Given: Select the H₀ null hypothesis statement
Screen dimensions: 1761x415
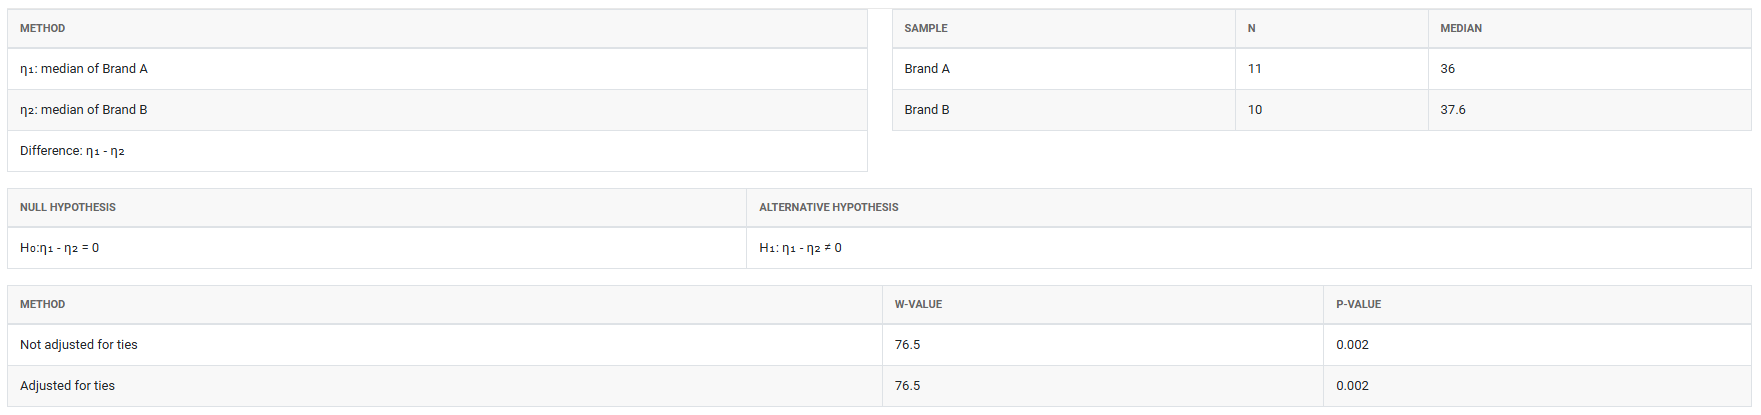Looking at the screenshot, I should pos(60,248).
